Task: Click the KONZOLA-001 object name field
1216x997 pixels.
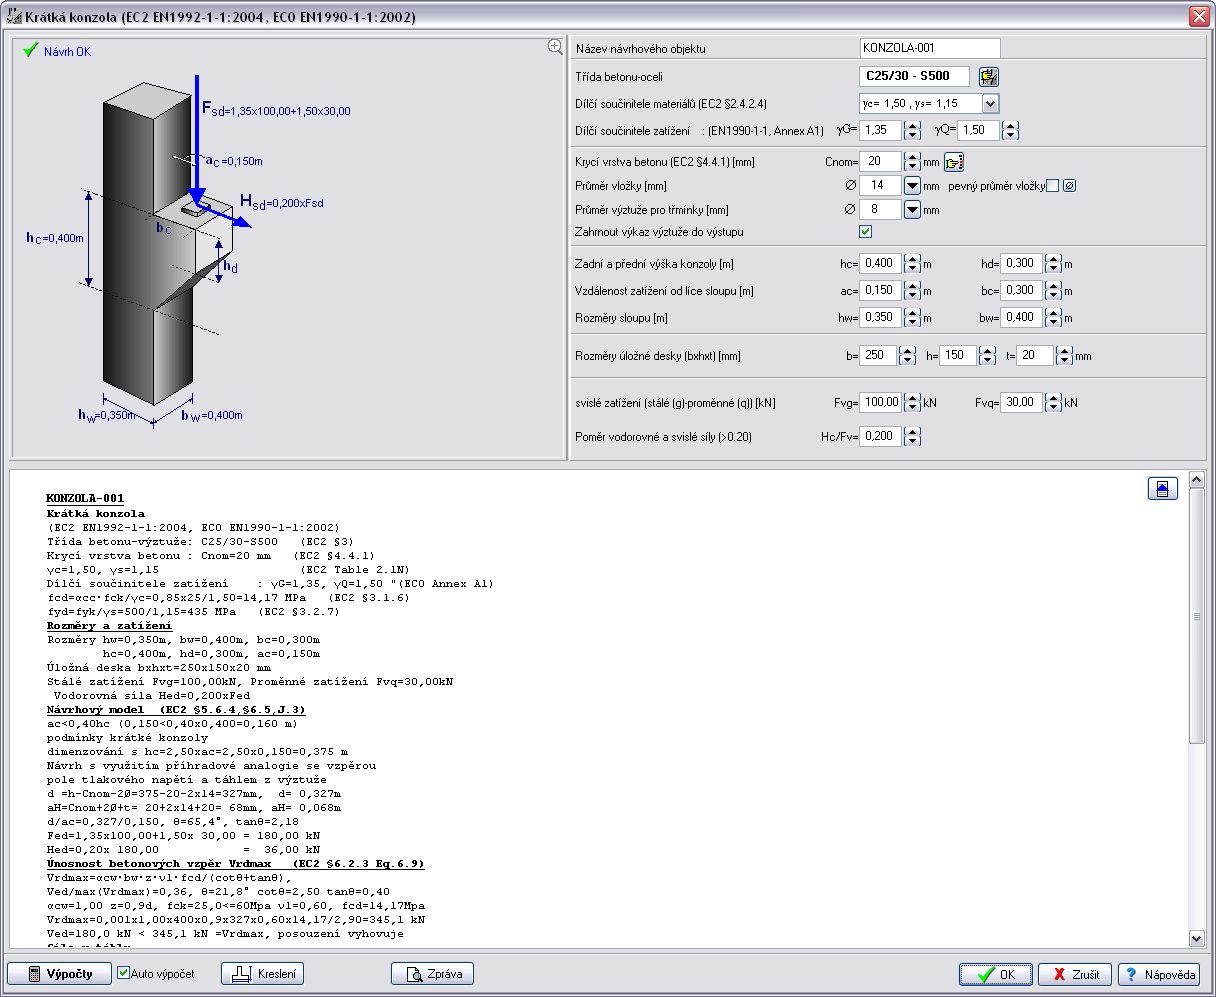Action: coord(929,48)
